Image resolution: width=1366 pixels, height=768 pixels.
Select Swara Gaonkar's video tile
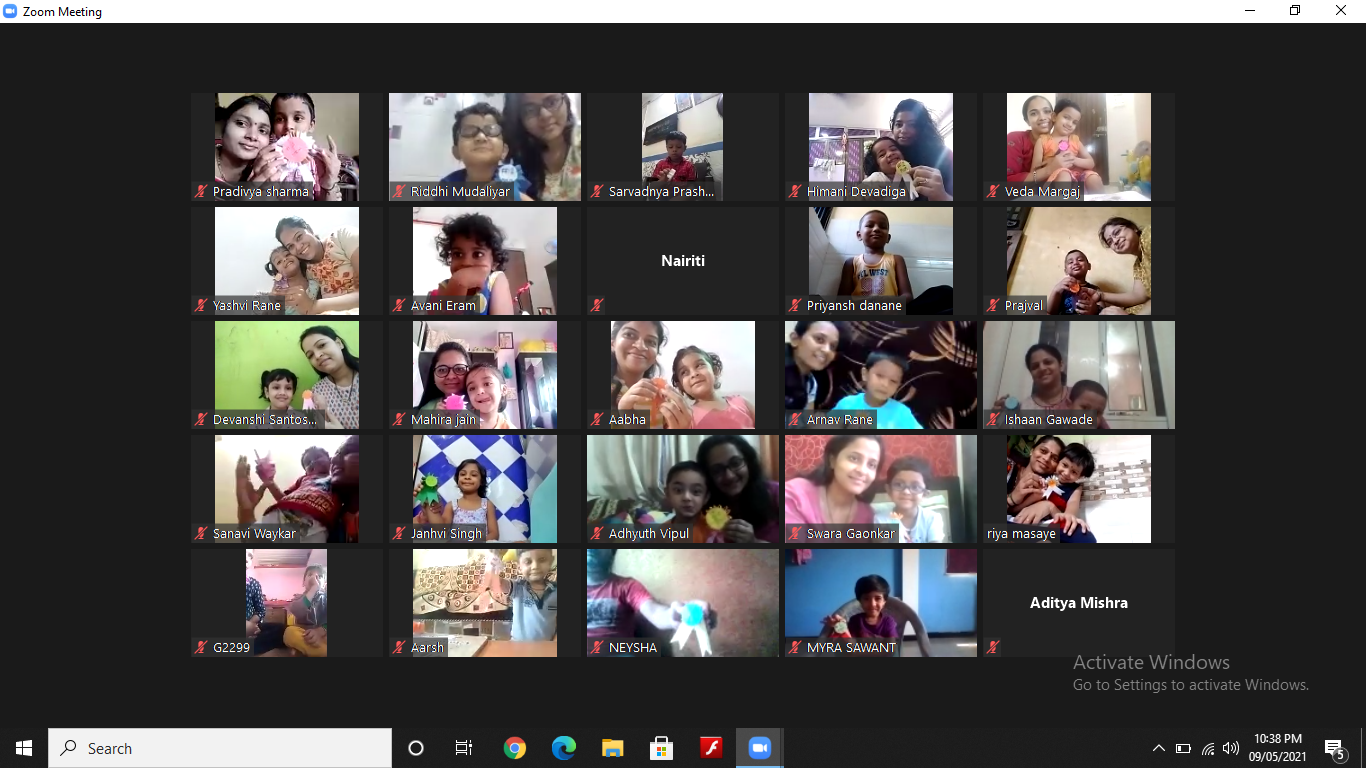[x=881, y=489]
